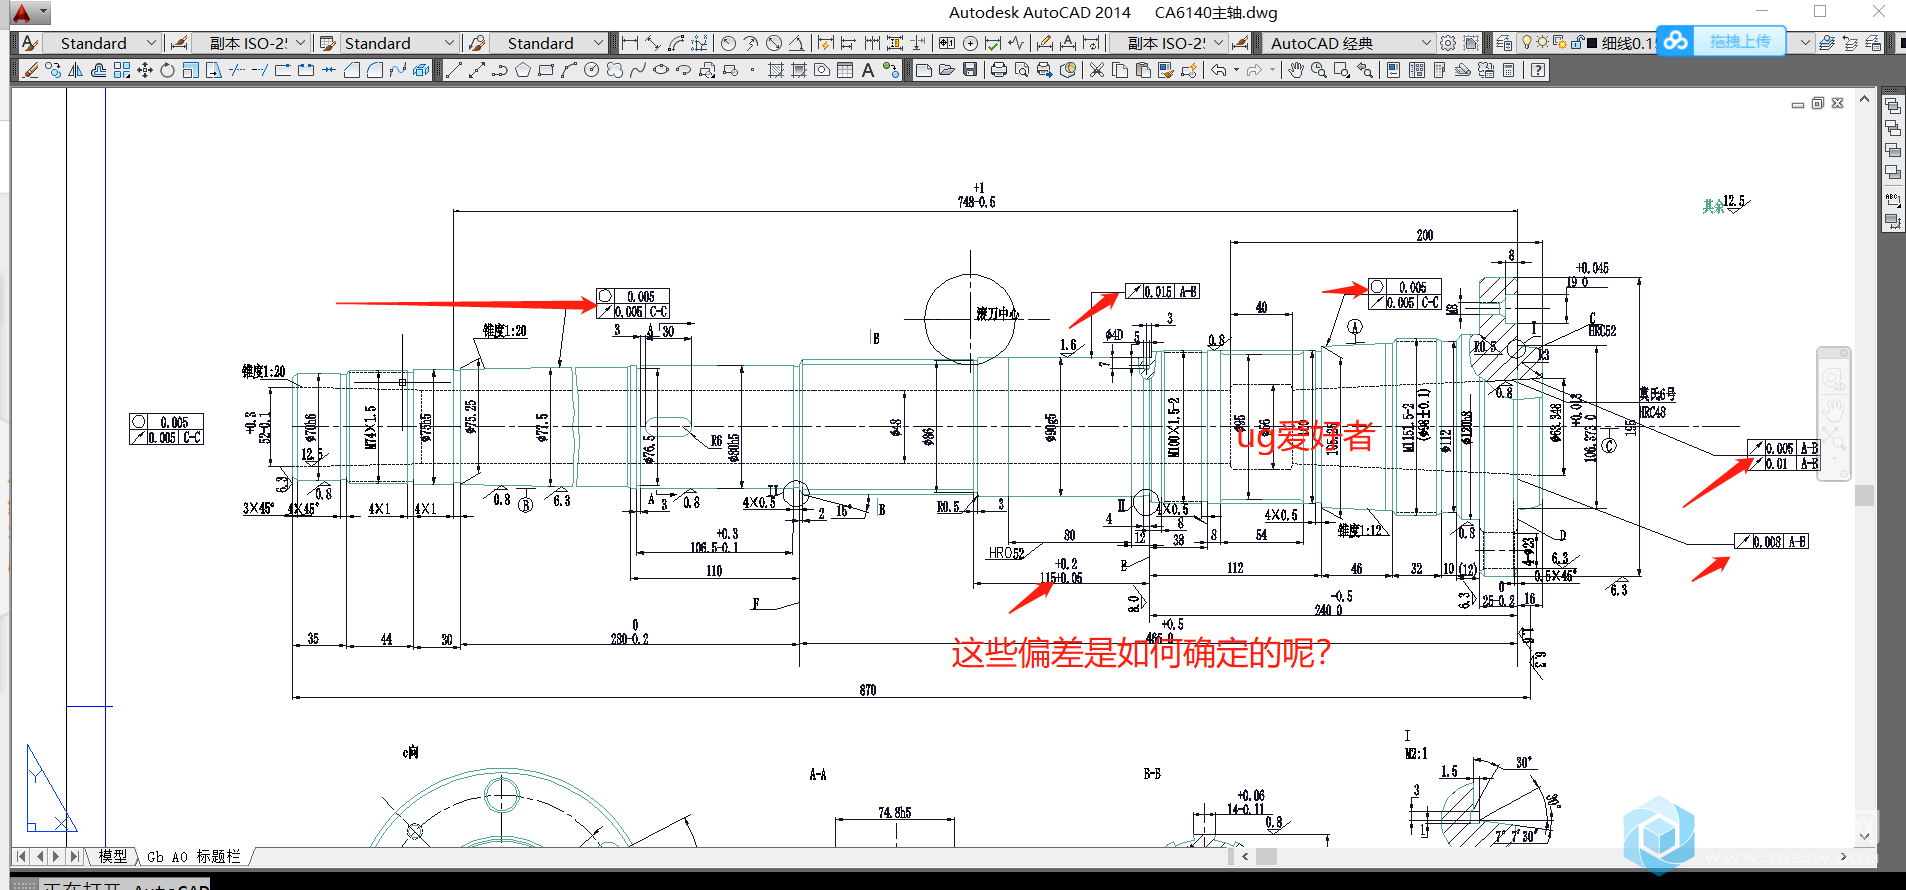
Task: Click the layer color black swatch
Action: tap(1592, 43)
